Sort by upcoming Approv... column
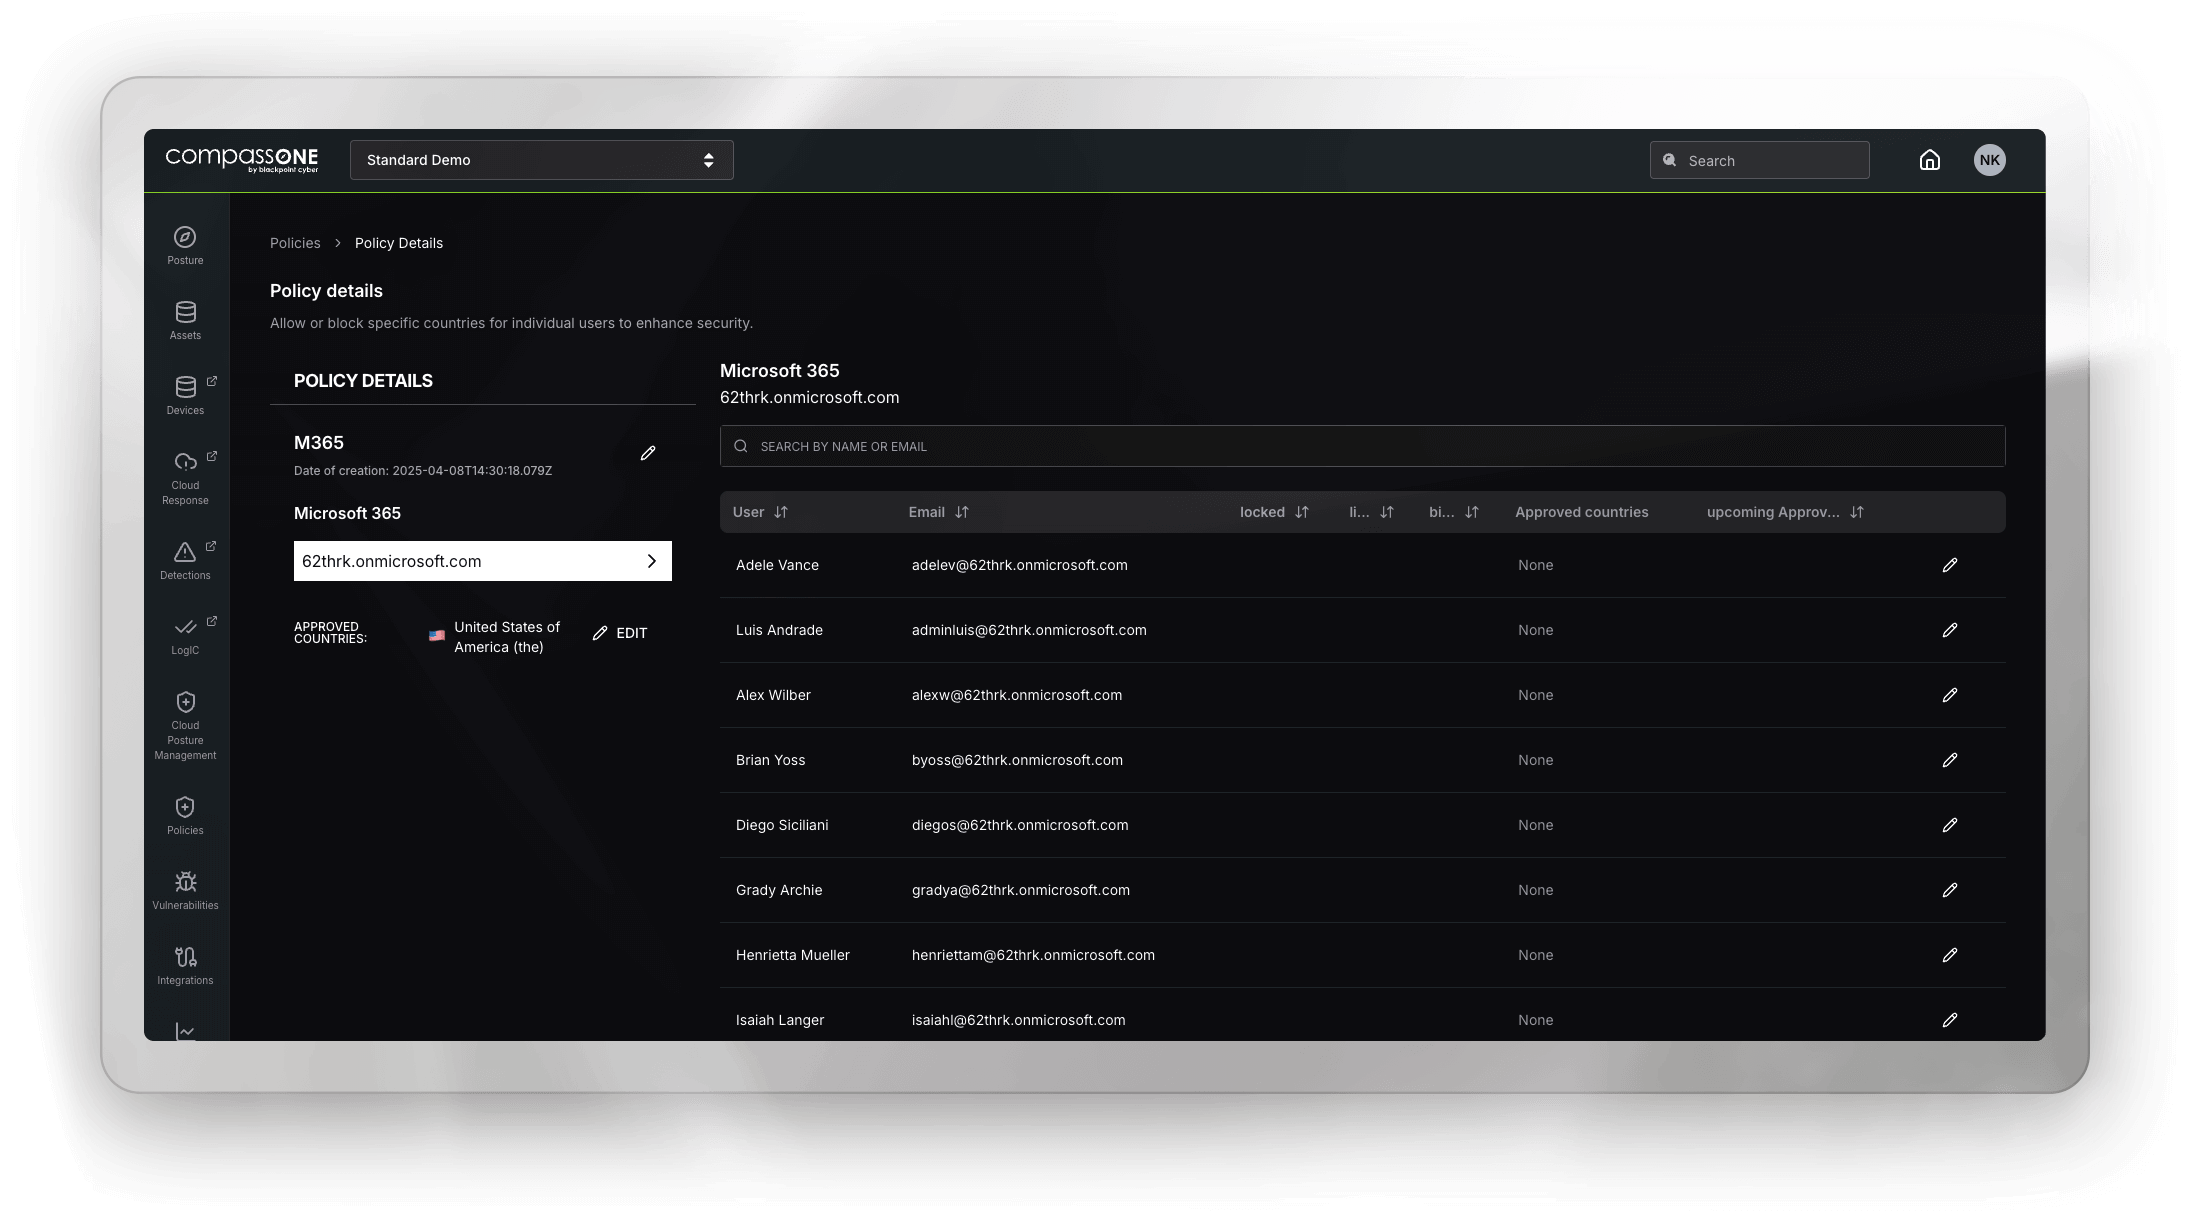 (x=1857, y=512)
